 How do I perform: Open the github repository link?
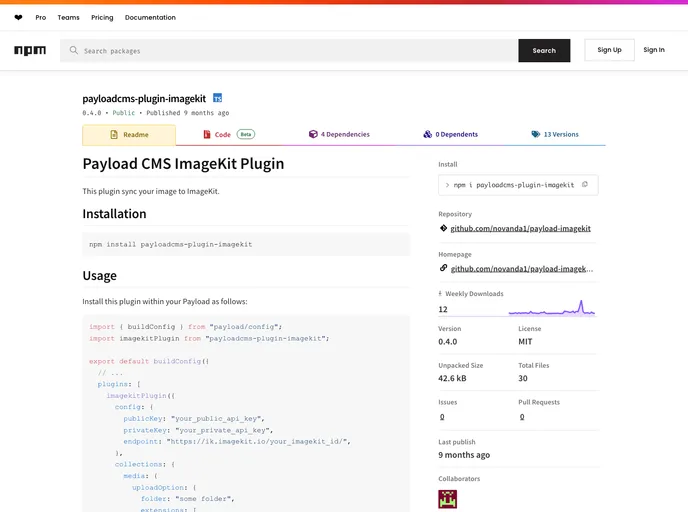pyautogui.click(x=520, y=228)
